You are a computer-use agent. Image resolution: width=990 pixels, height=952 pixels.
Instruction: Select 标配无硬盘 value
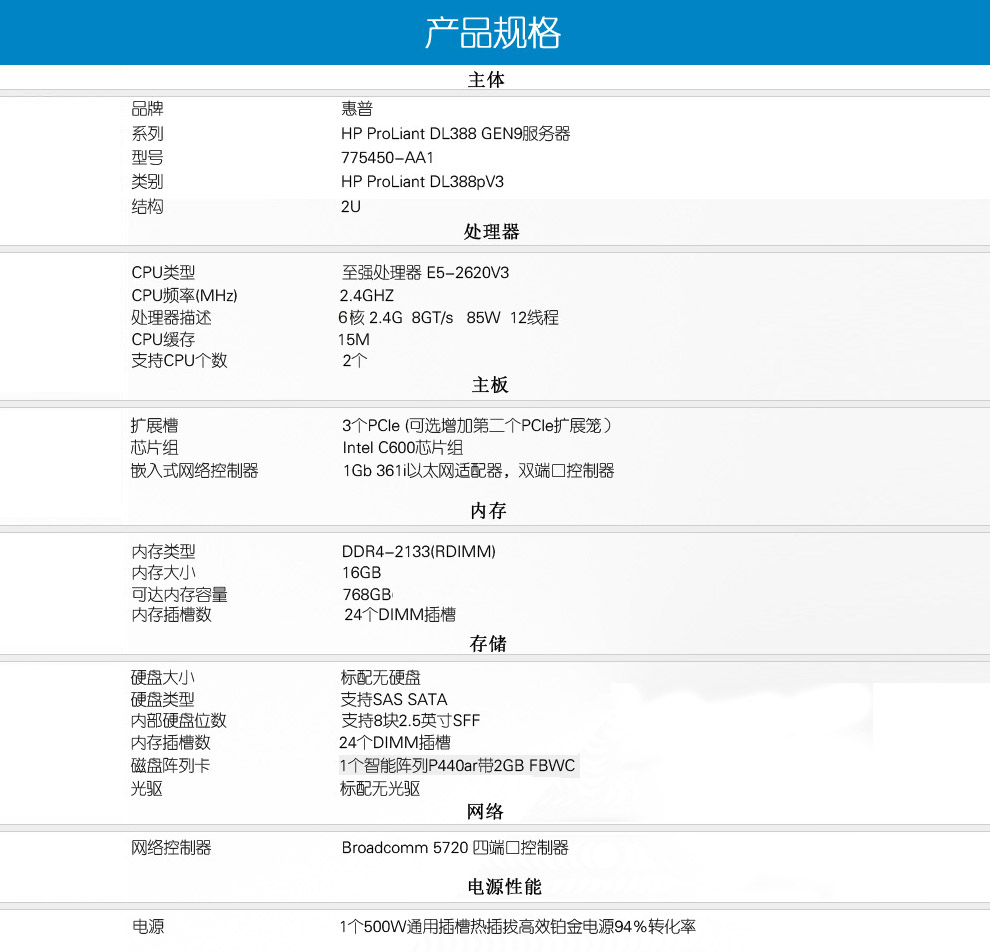tap(381, 678)
